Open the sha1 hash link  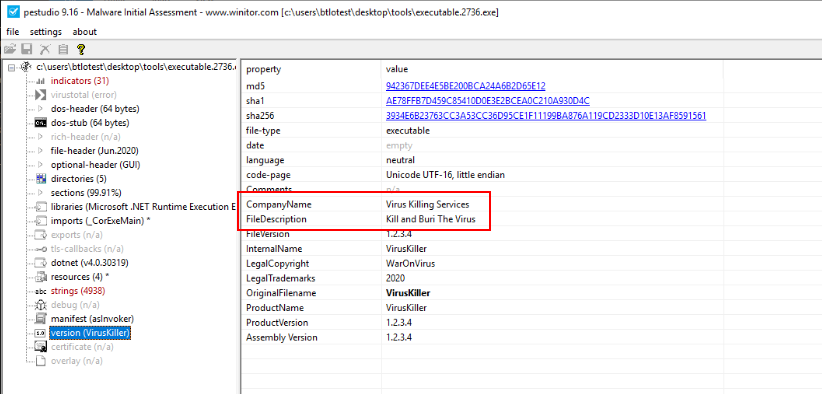(488, 101)
